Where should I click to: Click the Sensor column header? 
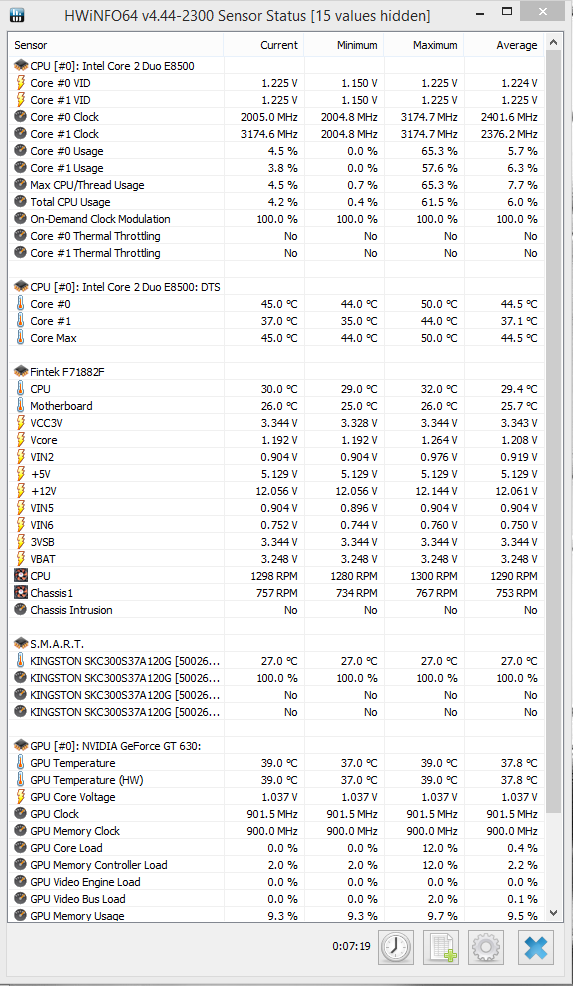[118, 45]
